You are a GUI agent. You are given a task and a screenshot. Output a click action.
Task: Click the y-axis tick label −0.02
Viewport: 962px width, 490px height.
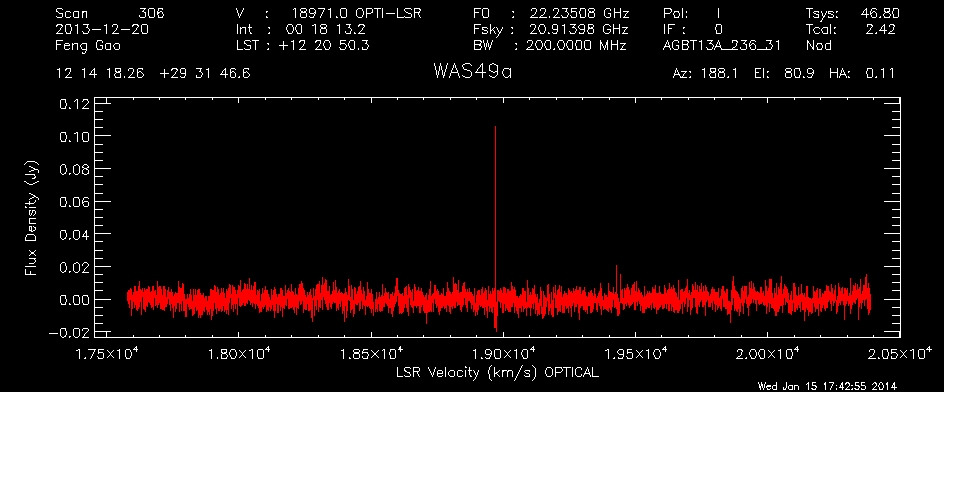tap(68, 333)
